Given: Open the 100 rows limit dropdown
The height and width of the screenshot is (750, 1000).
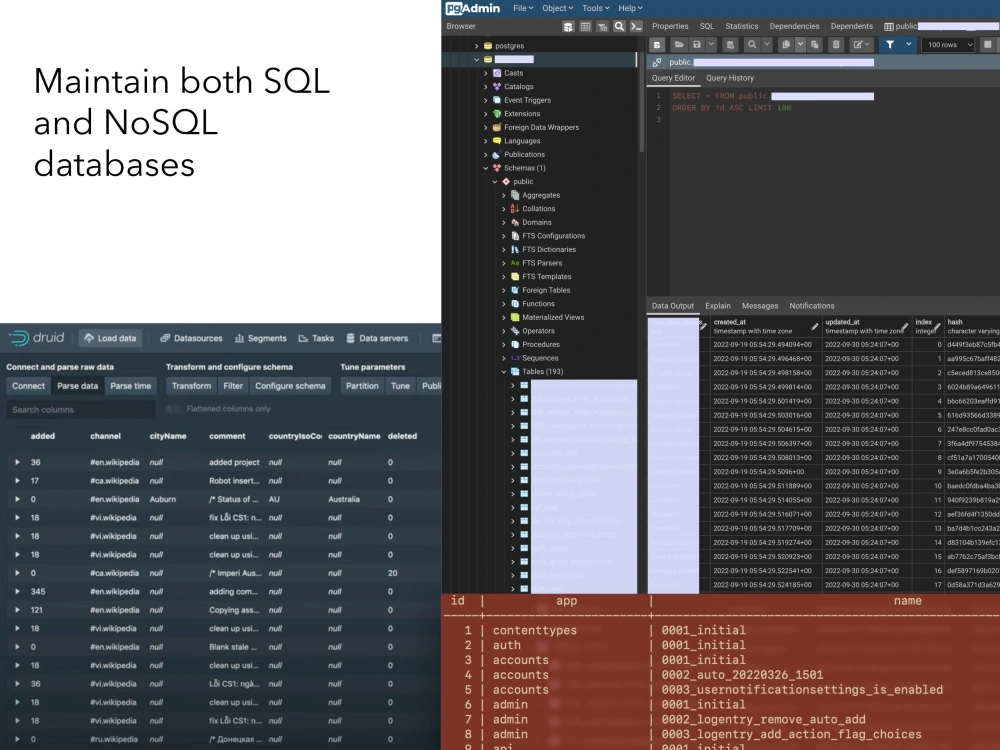Looking at the screenshot, I should click(x=948, y=45).
